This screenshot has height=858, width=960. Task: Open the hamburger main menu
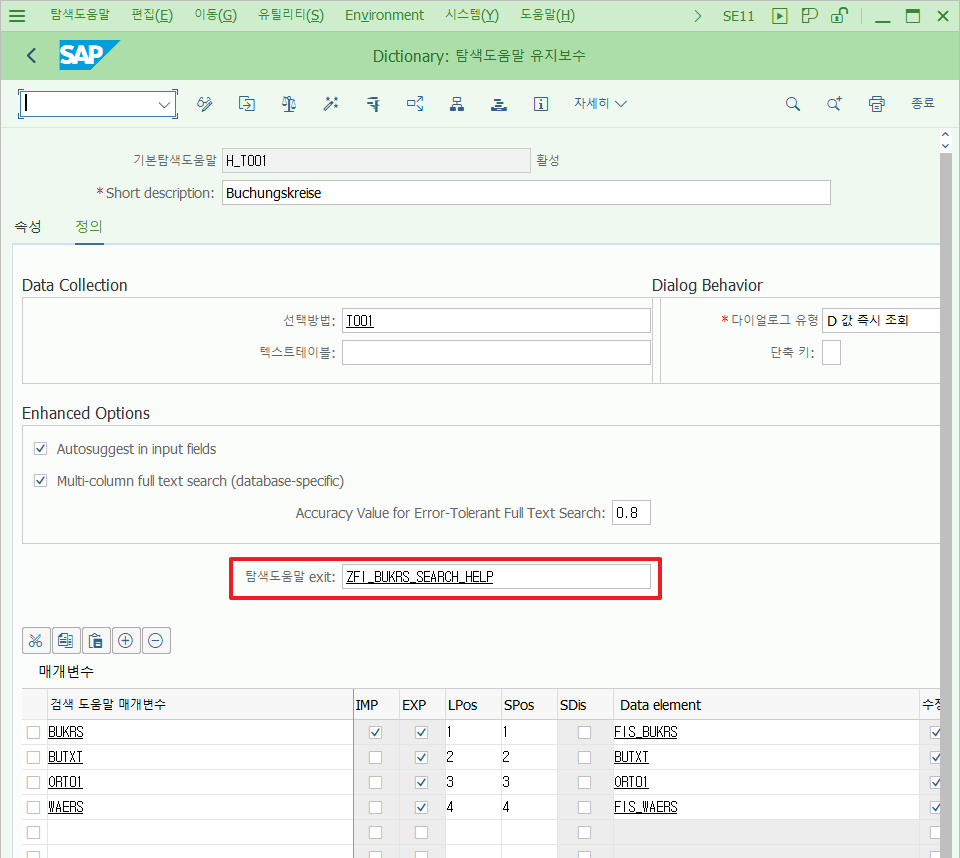click(17, 15)
